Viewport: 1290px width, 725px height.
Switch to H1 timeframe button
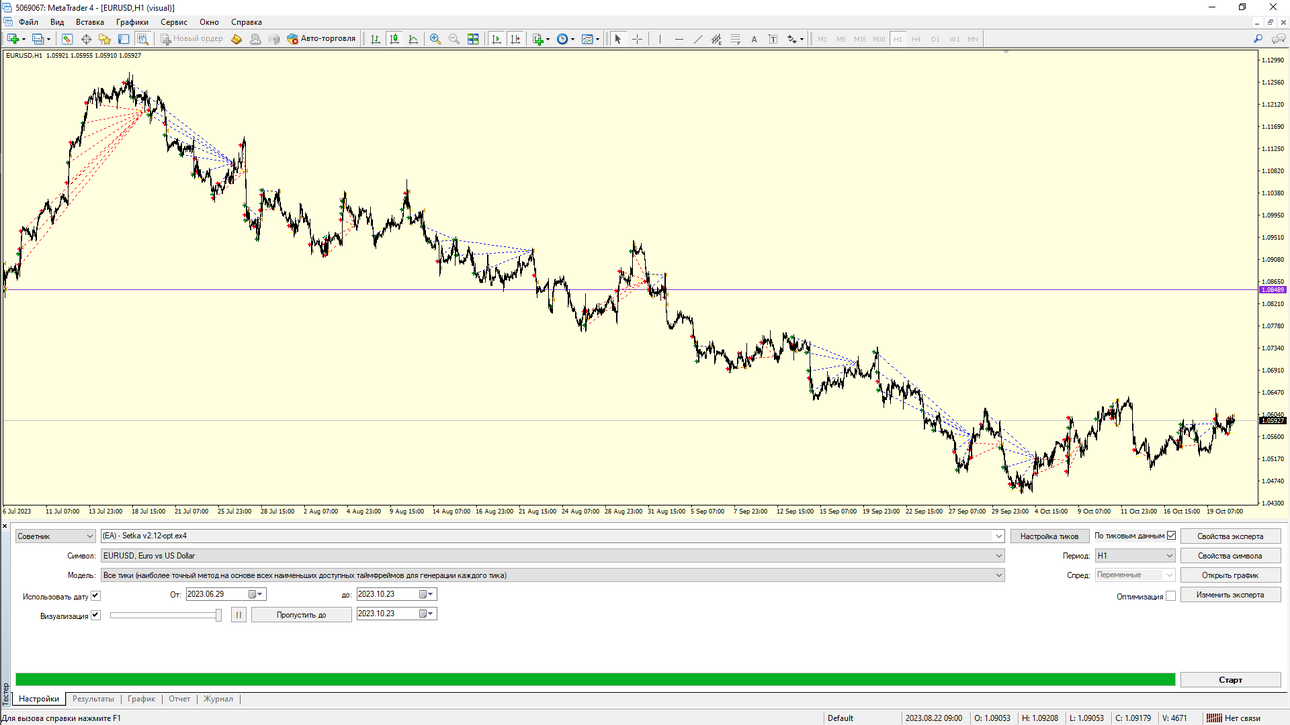(898, 39)
